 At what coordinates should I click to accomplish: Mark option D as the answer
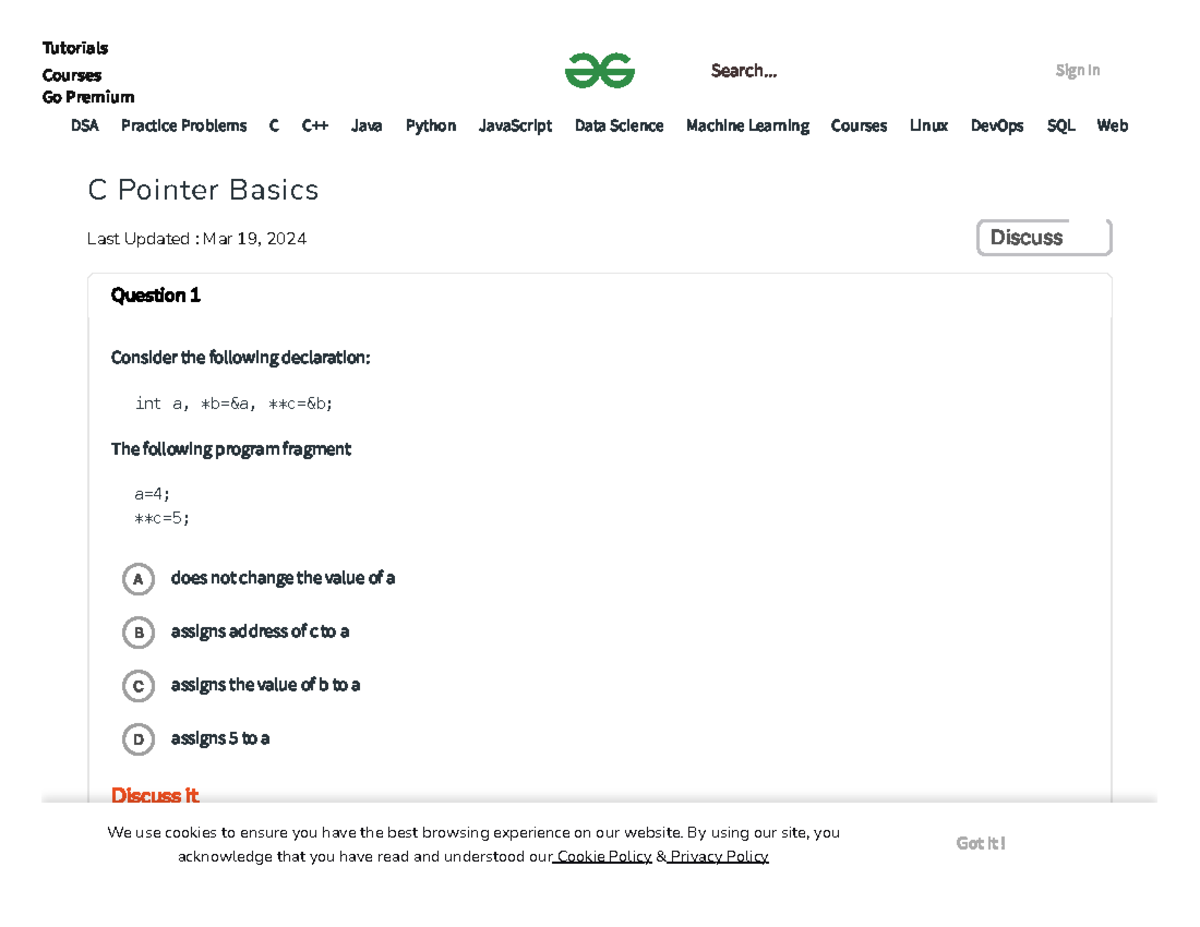138,739
